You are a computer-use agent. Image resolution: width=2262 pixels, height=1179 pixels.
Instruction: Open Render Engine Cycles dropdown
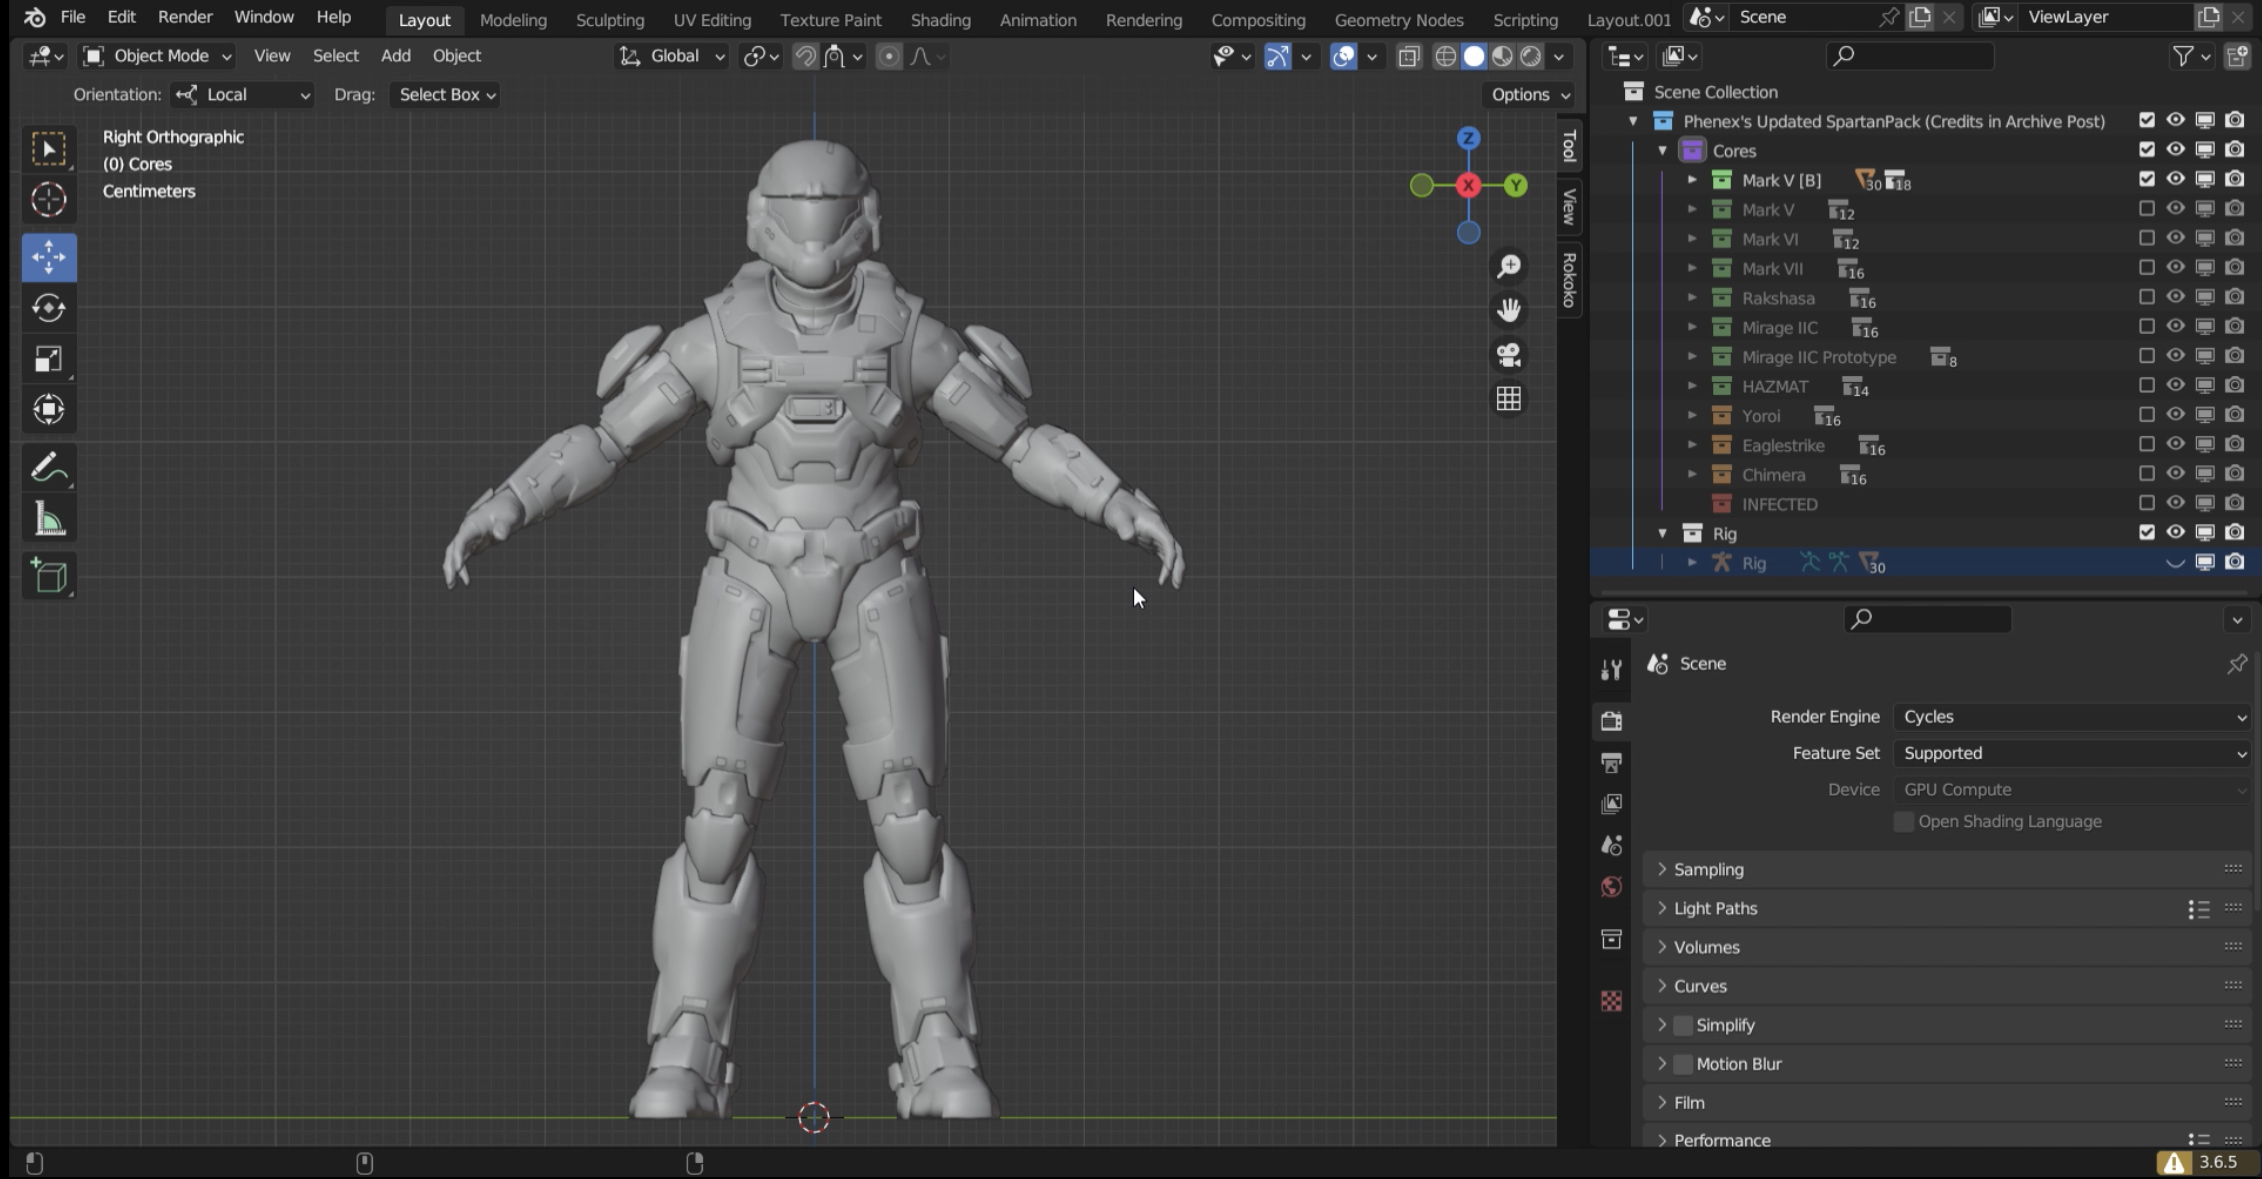click(2072, 717)
